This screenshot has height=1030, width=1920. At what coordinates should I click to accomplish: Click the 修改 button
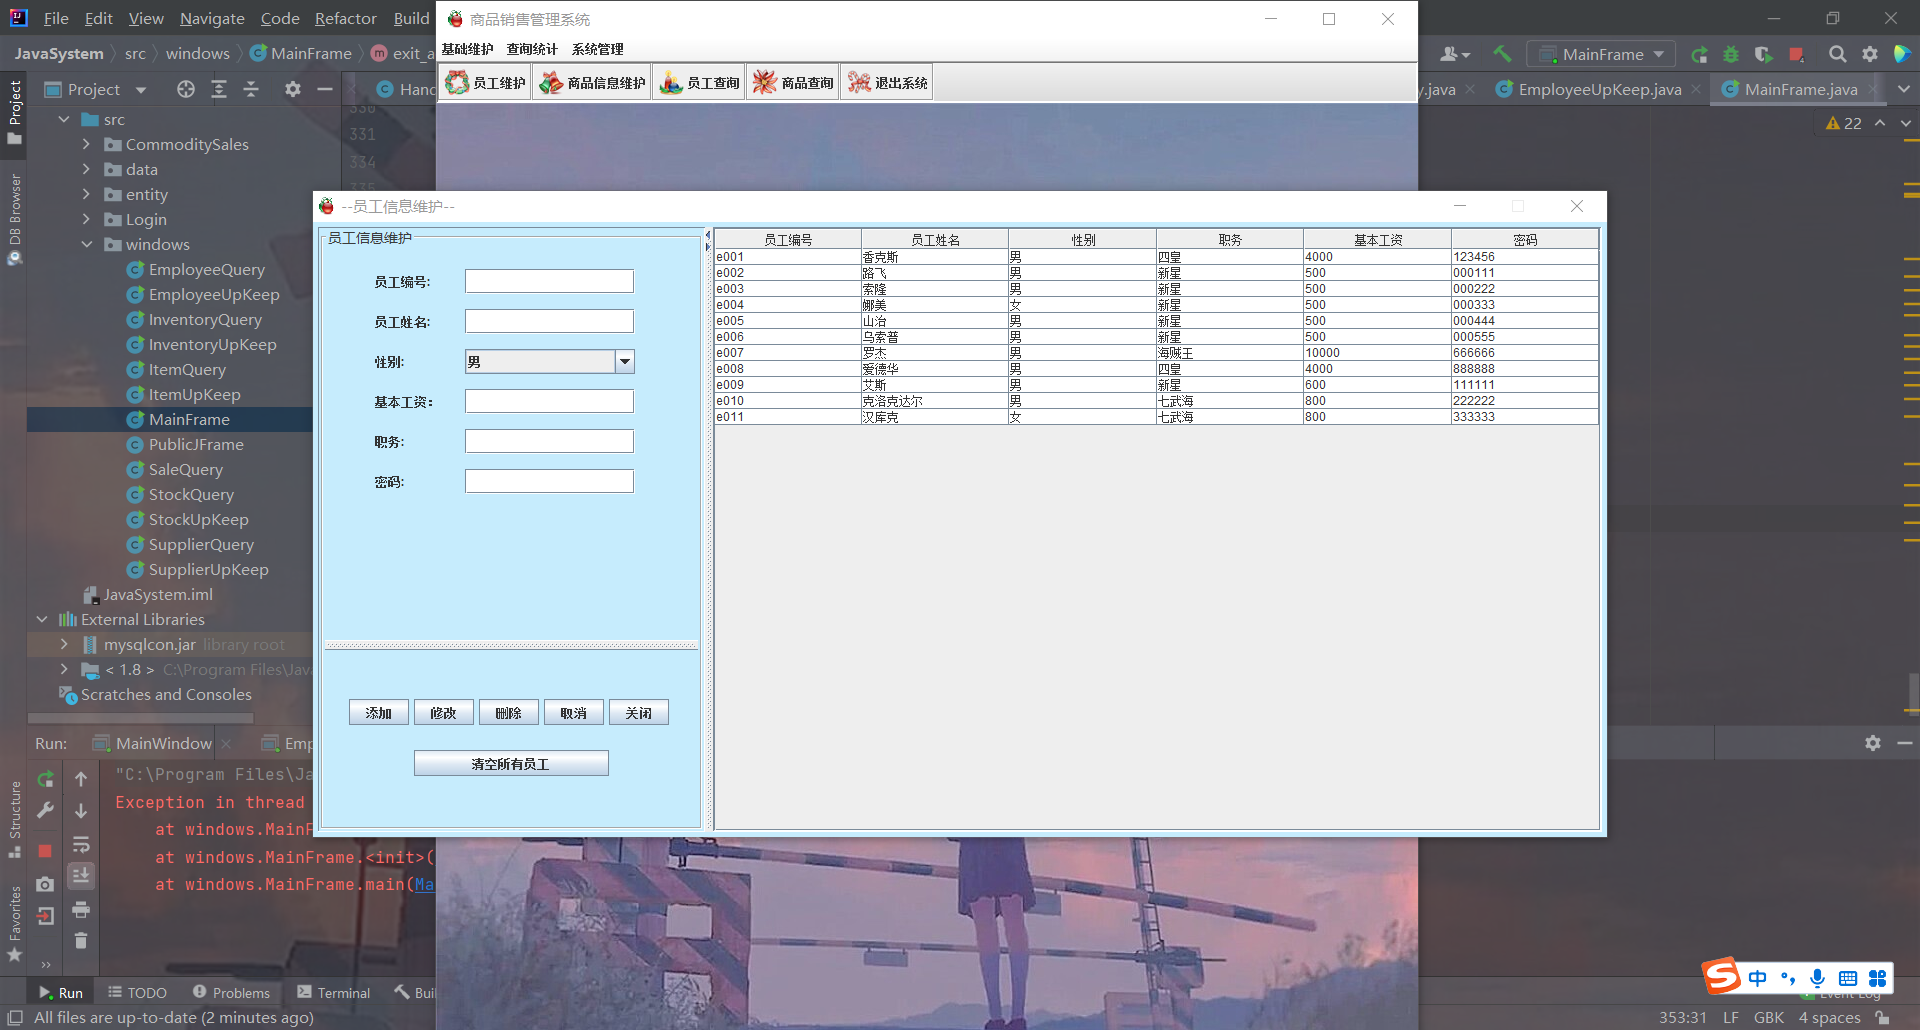point(443,713)
